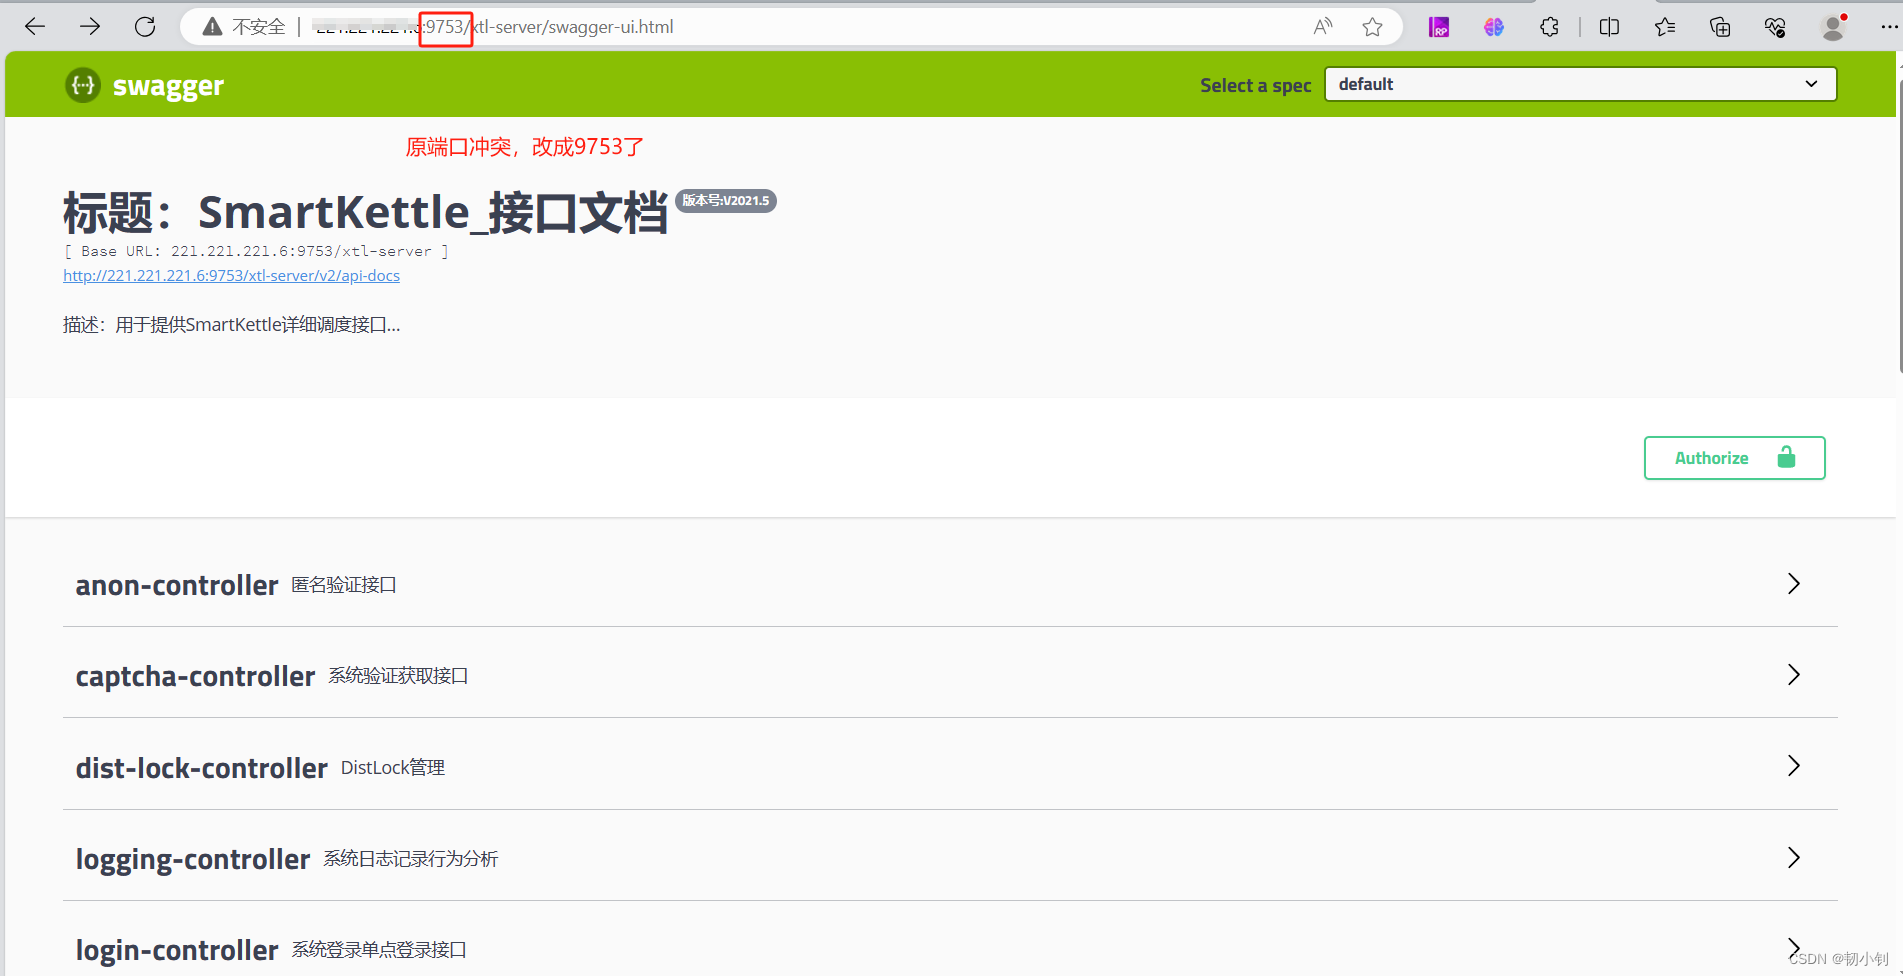1903x976 pixels.
Task: Click the 匿名验证接口 description
Action: pyautogui.click(x=344, y=585)
